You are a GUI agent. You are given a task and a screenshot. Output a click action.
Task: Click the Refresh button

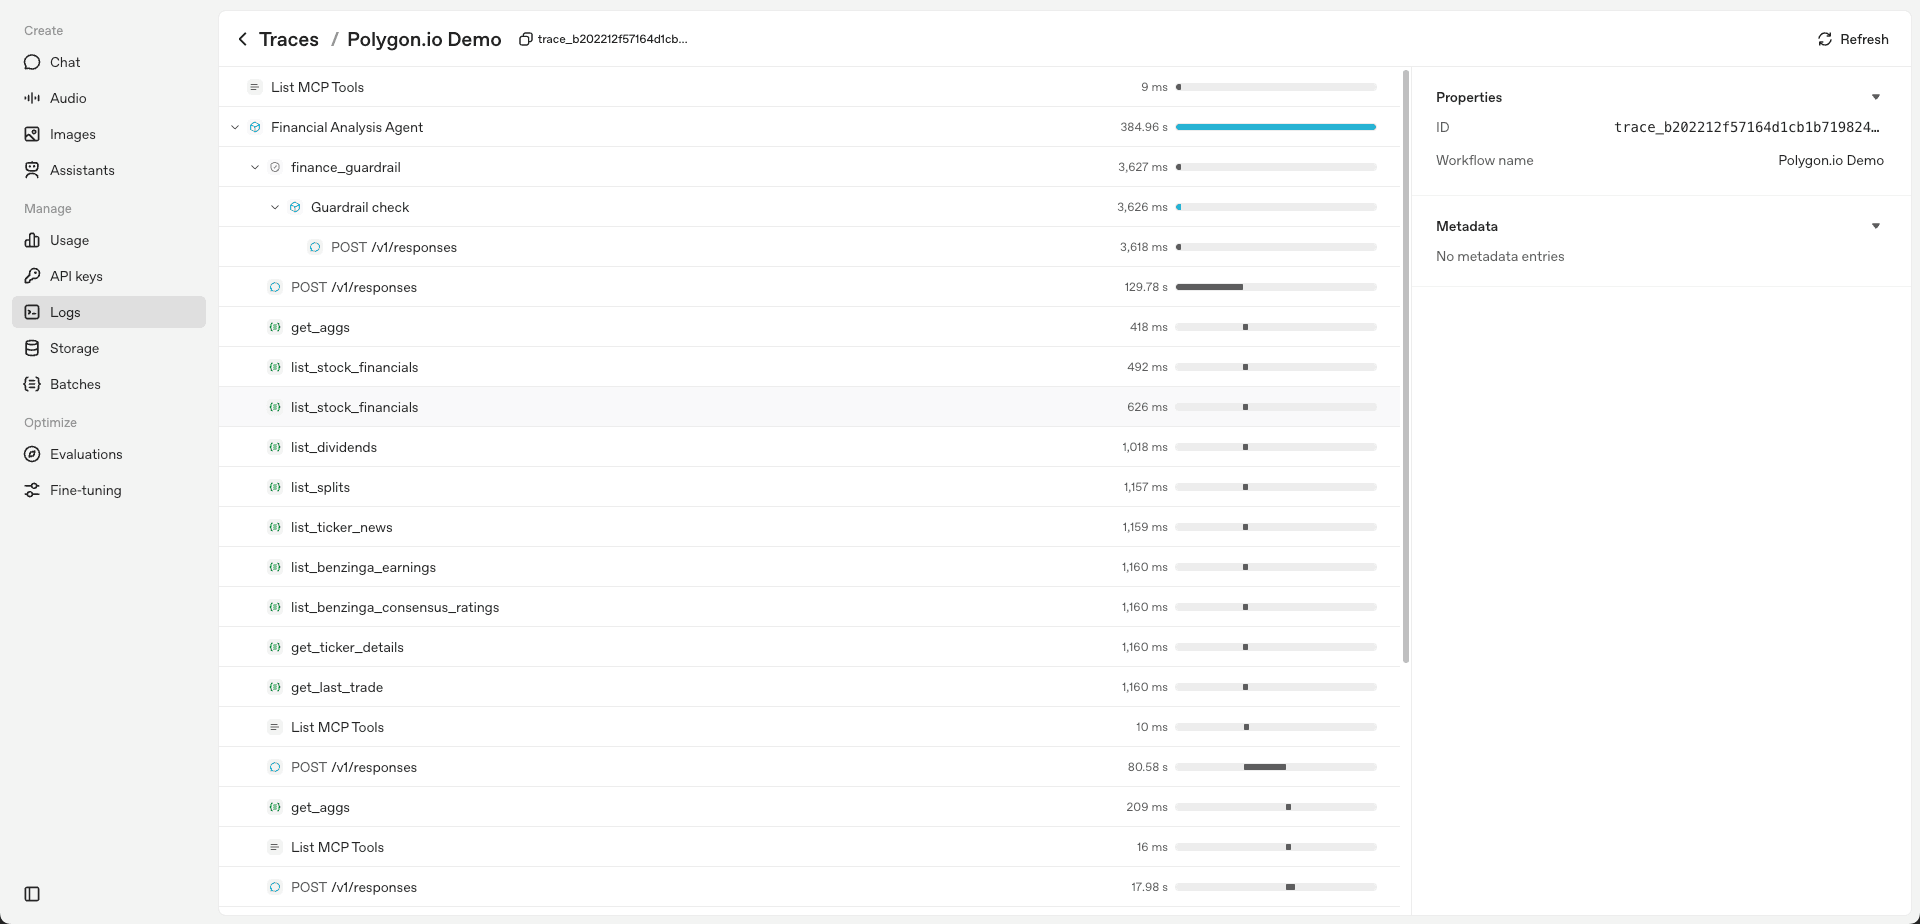pos(1852,39)
